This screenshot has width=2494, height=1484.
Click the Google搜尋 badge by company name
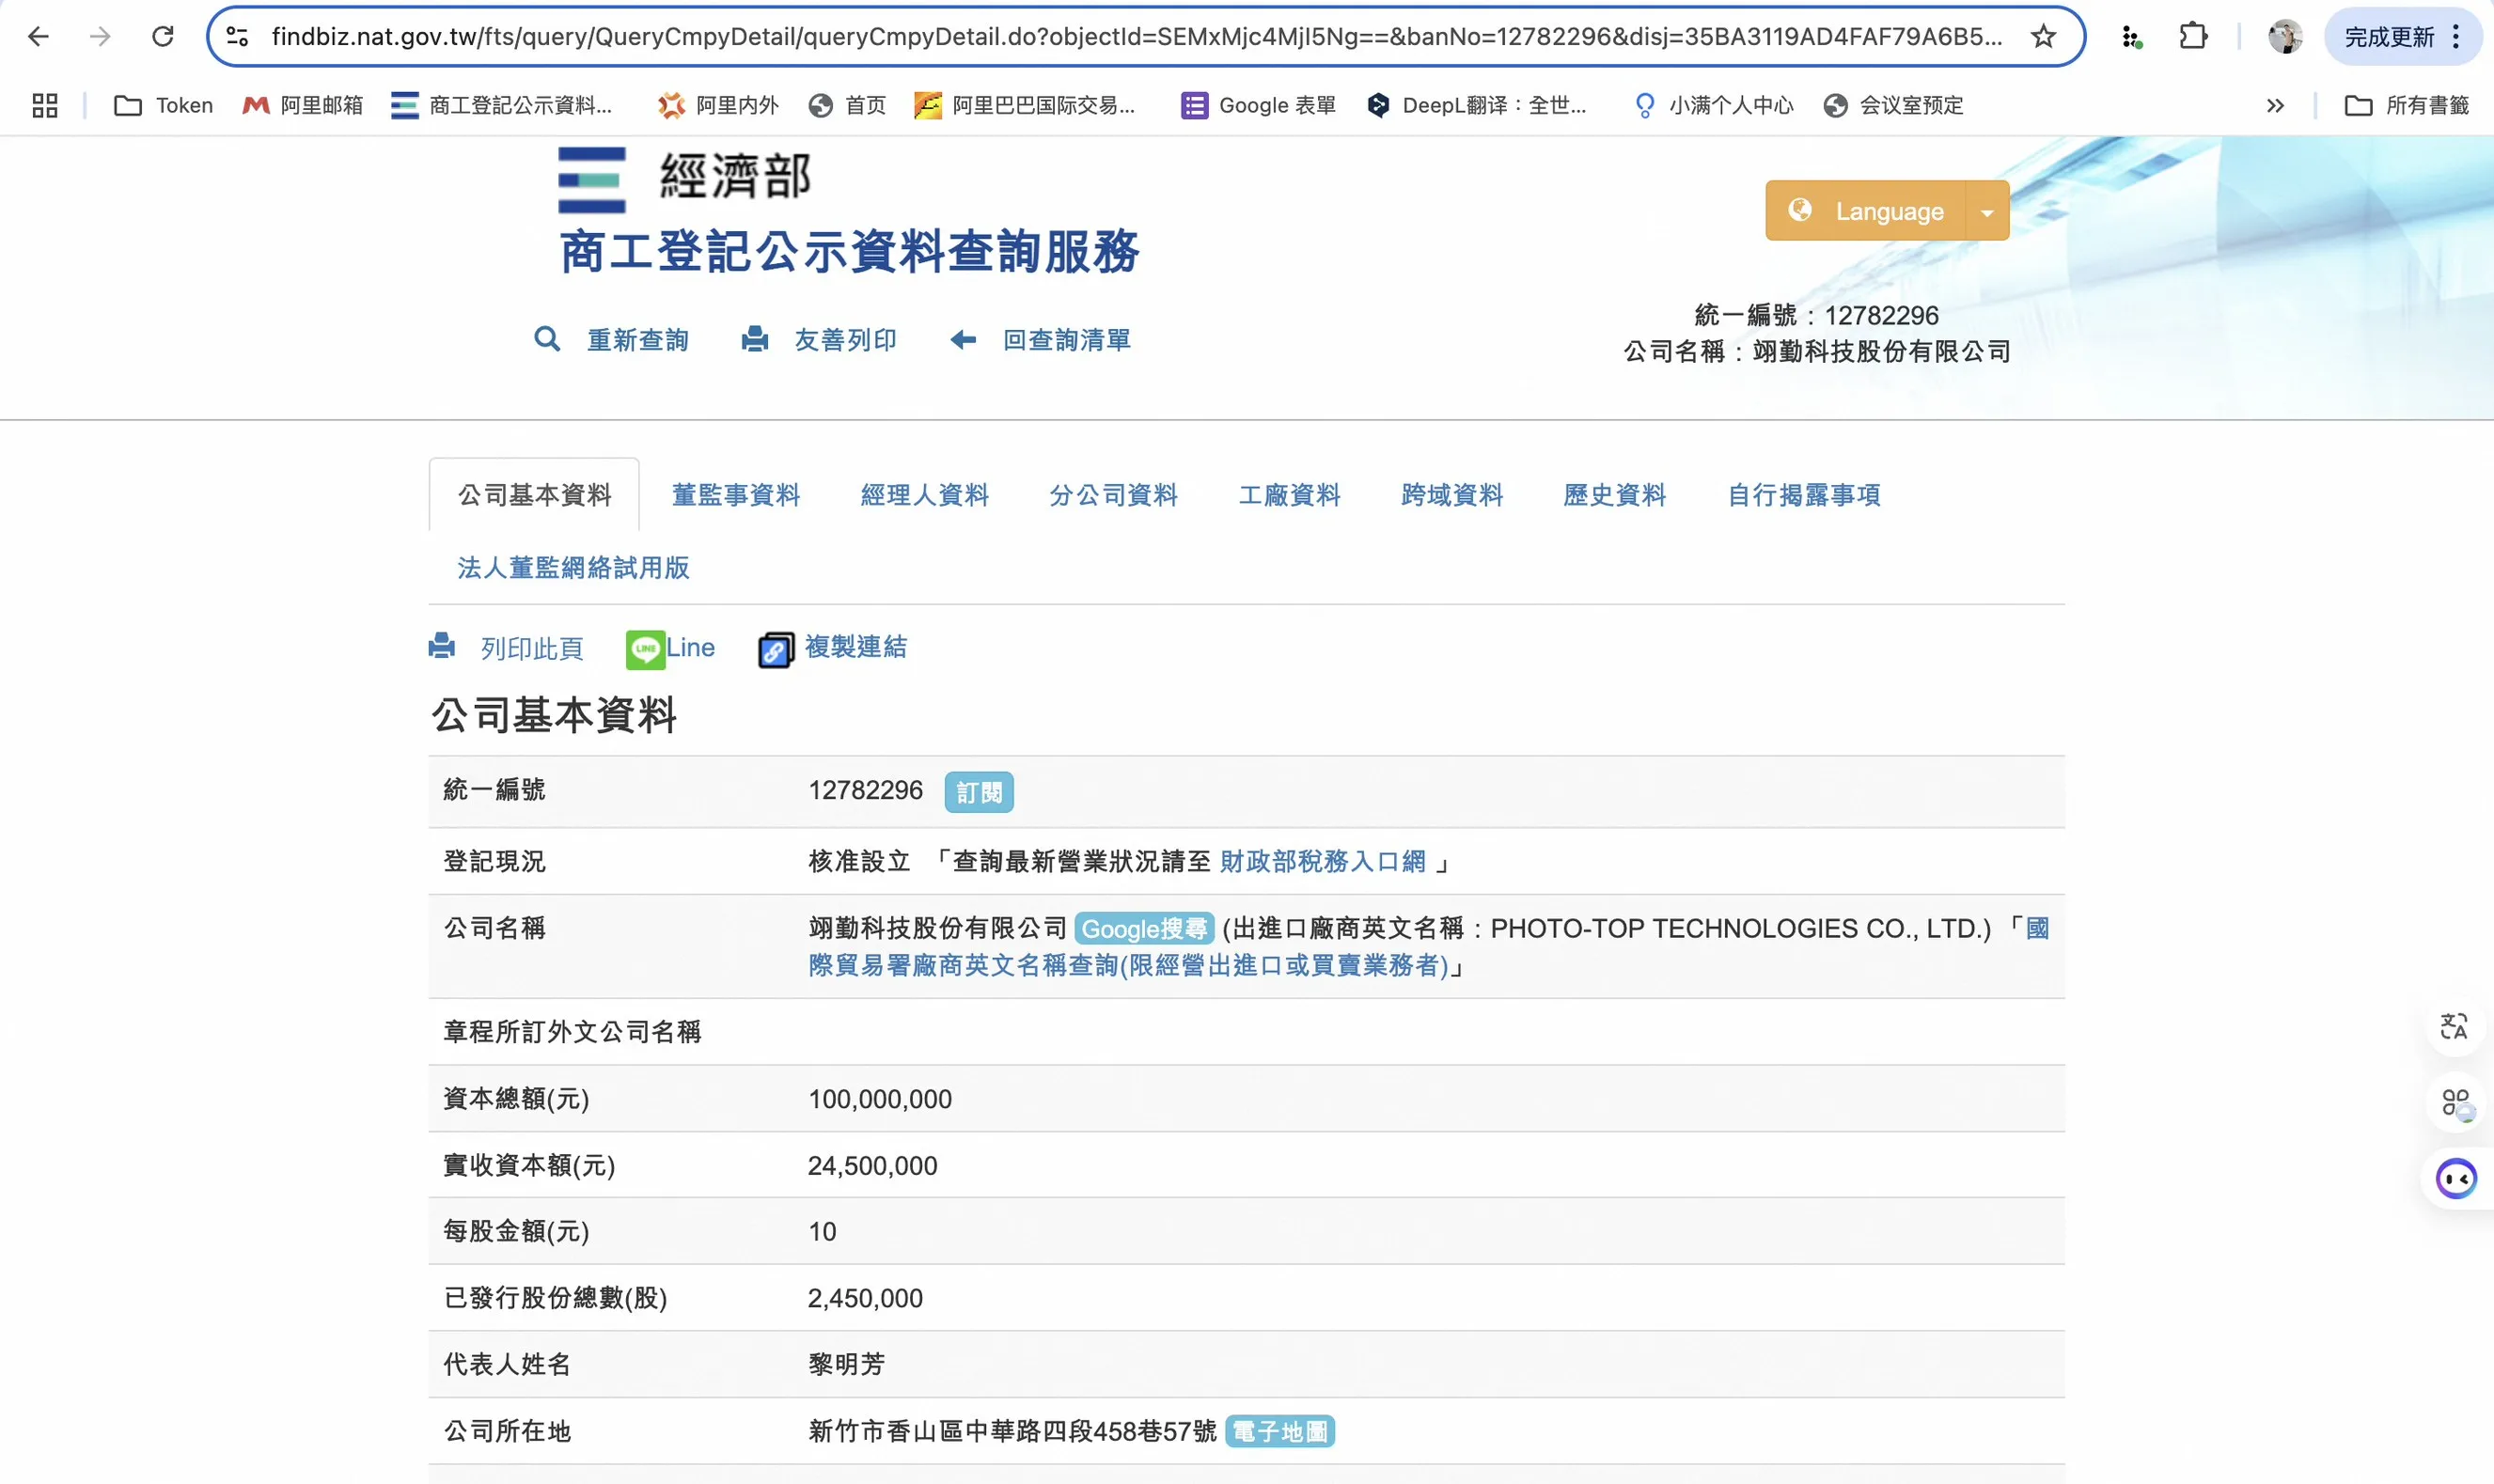[x=1144, y=928]
